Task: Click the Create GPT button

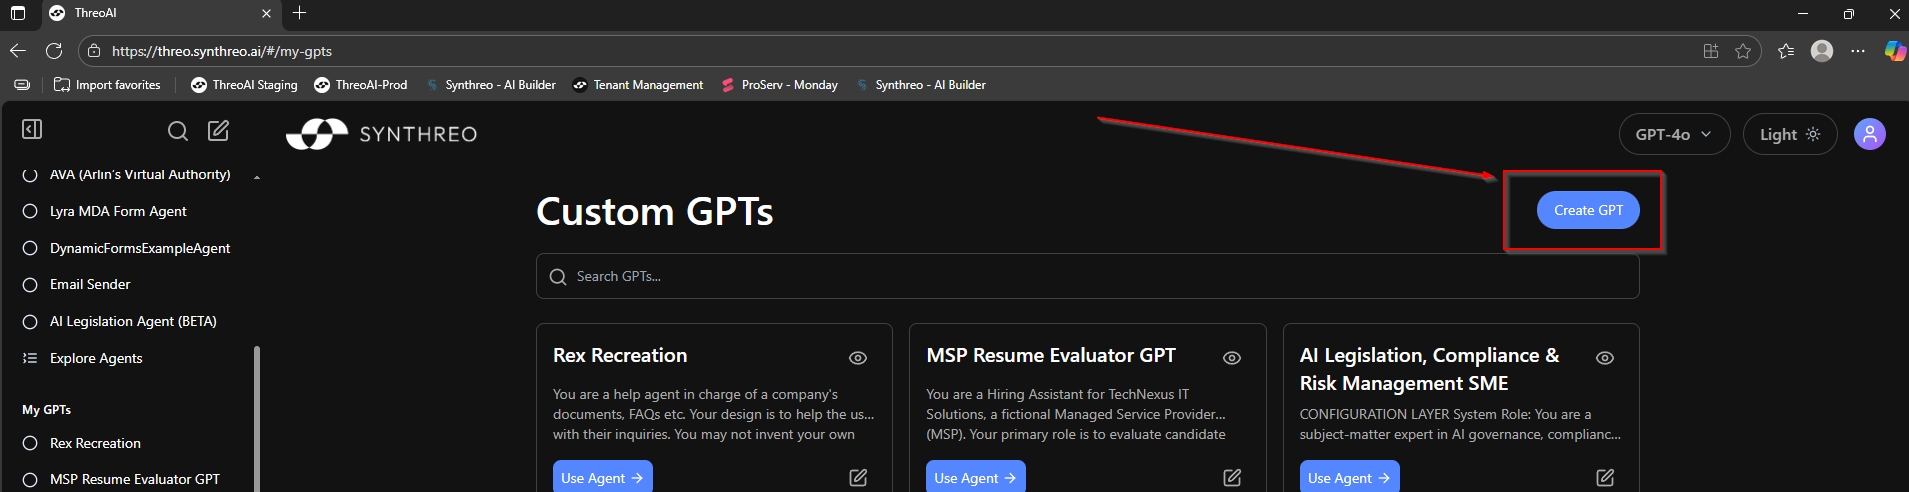Action: tap(1588, 210)
